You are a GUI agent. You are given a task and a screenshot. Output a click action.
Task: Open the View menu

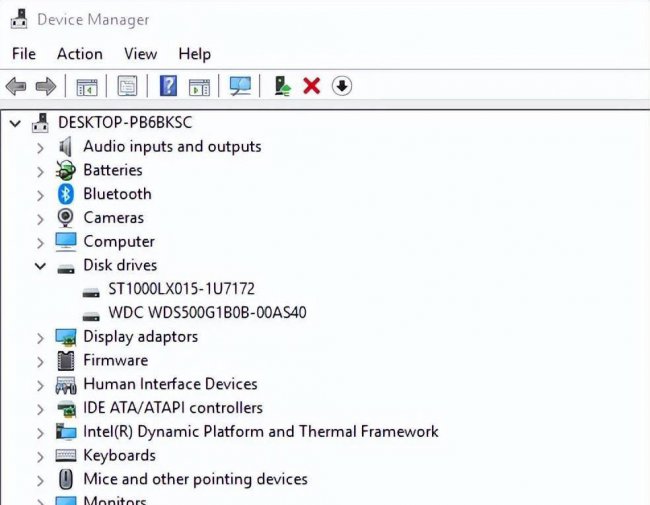pos(141,54)
